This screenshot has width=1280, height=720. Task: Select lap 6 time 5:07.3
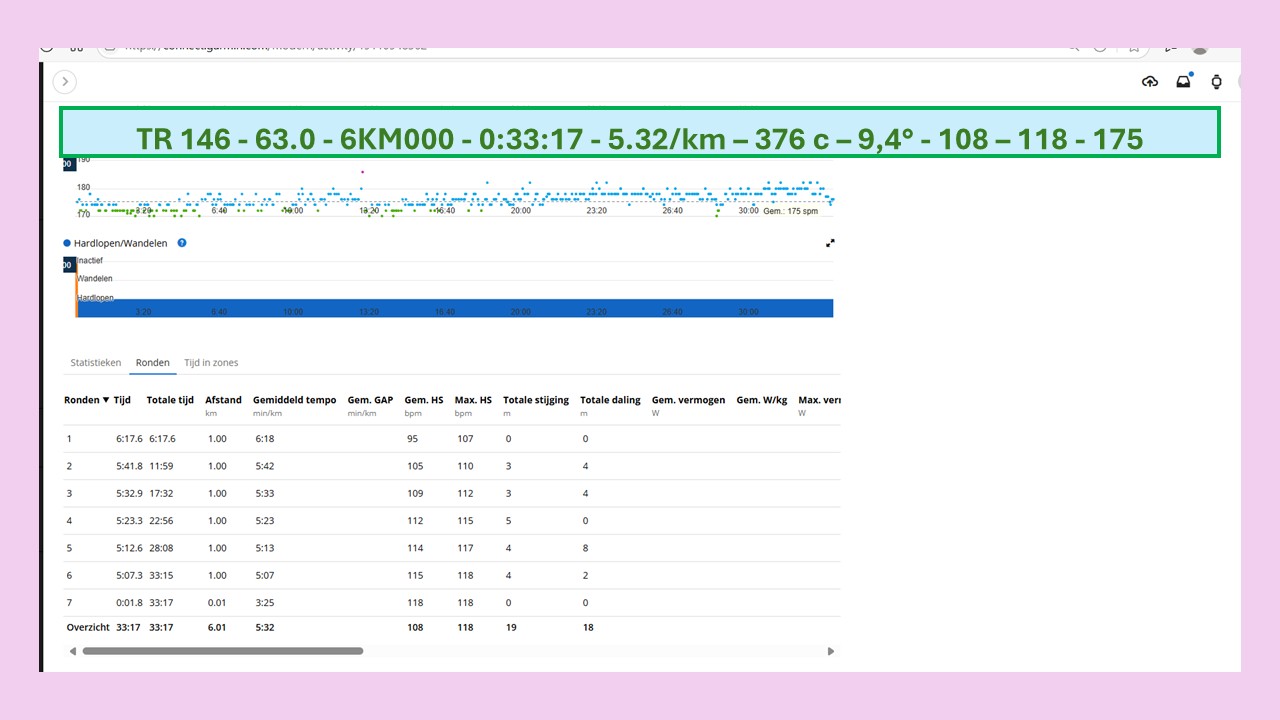(129, 576)
